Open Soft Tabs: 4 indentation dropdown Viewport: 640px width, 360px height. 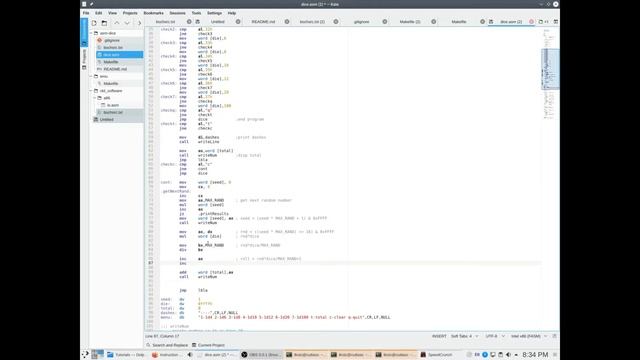tap(464, 336)
